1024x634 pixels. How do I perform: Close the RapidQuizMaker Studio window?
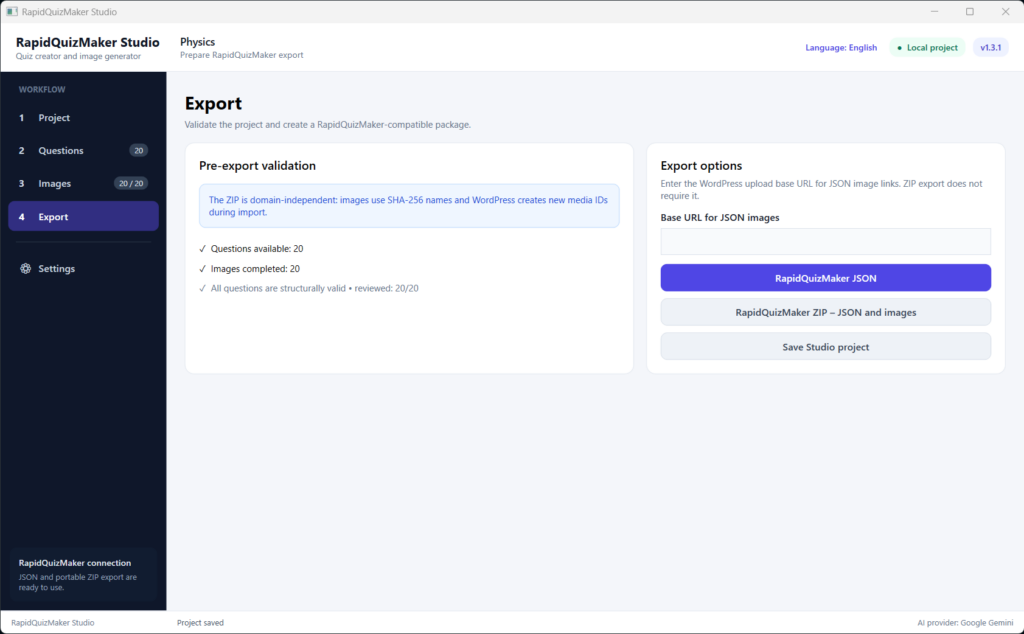pos(1006,12)
